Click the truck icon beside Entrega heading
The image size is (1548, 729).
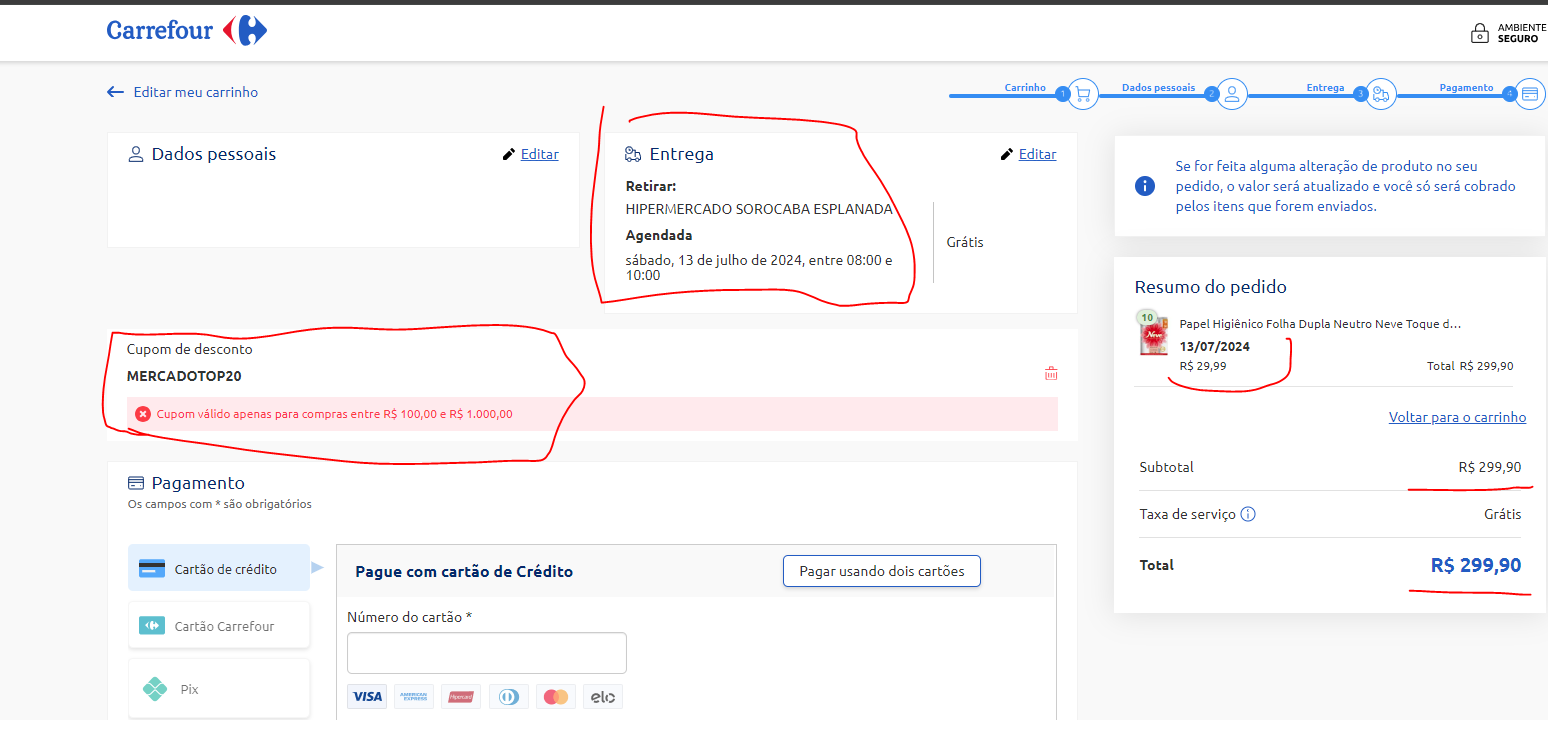point(633,154)
